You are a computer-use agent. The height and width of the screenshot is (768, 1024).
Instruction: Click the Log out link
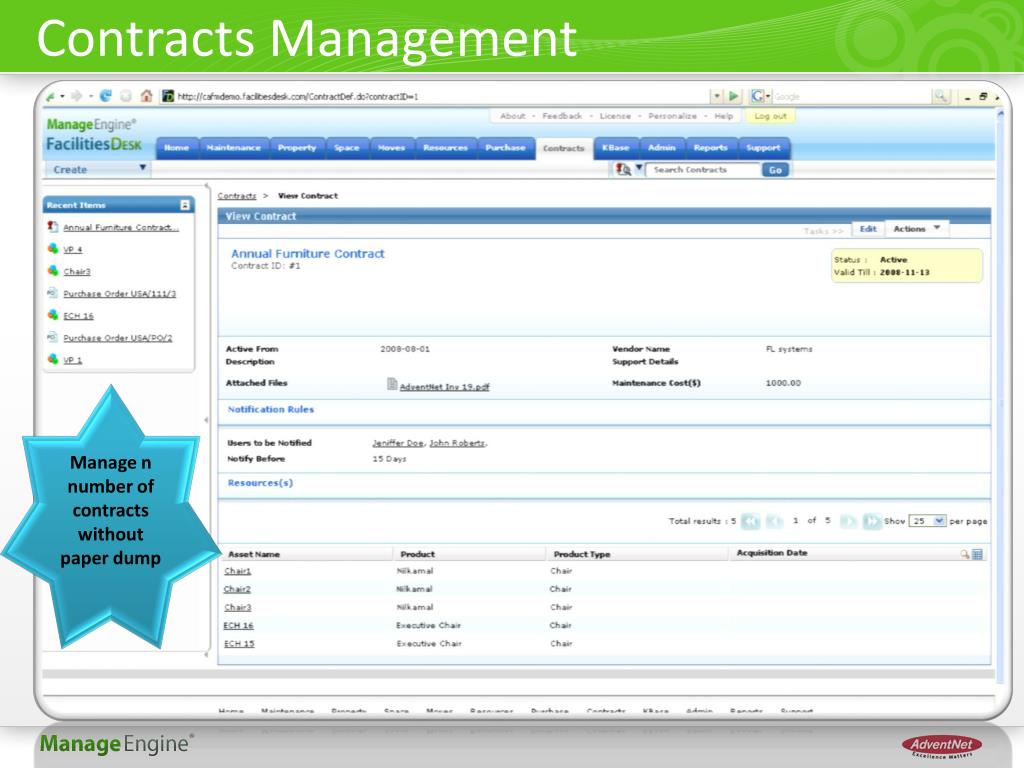tap(770, 116)
